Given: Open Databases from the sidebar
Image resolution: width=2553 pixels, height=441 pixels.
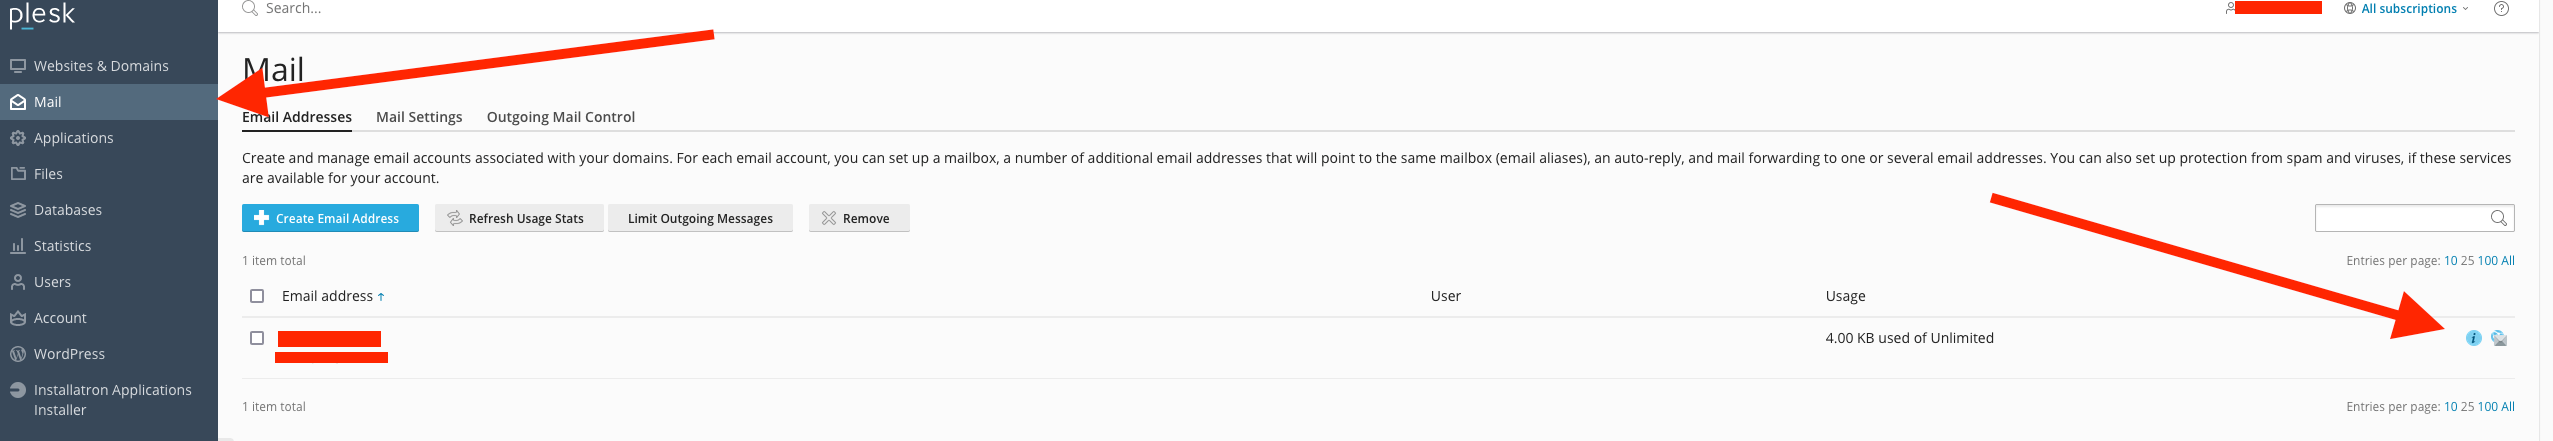Looking at the screenshot, I should tap(67, 210).
